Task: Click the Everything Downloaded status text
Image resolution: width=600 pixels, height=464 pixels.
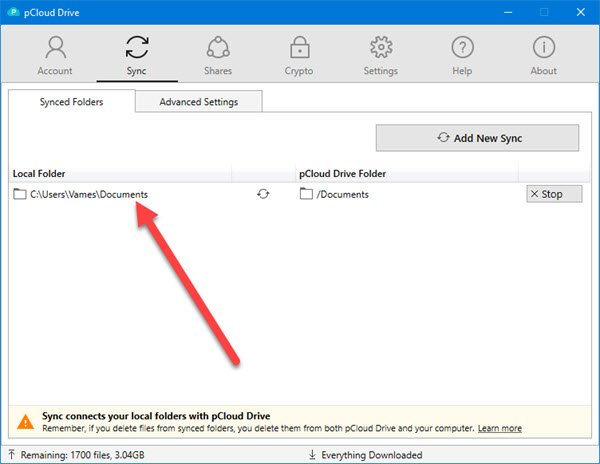Action: click(372, 455)
